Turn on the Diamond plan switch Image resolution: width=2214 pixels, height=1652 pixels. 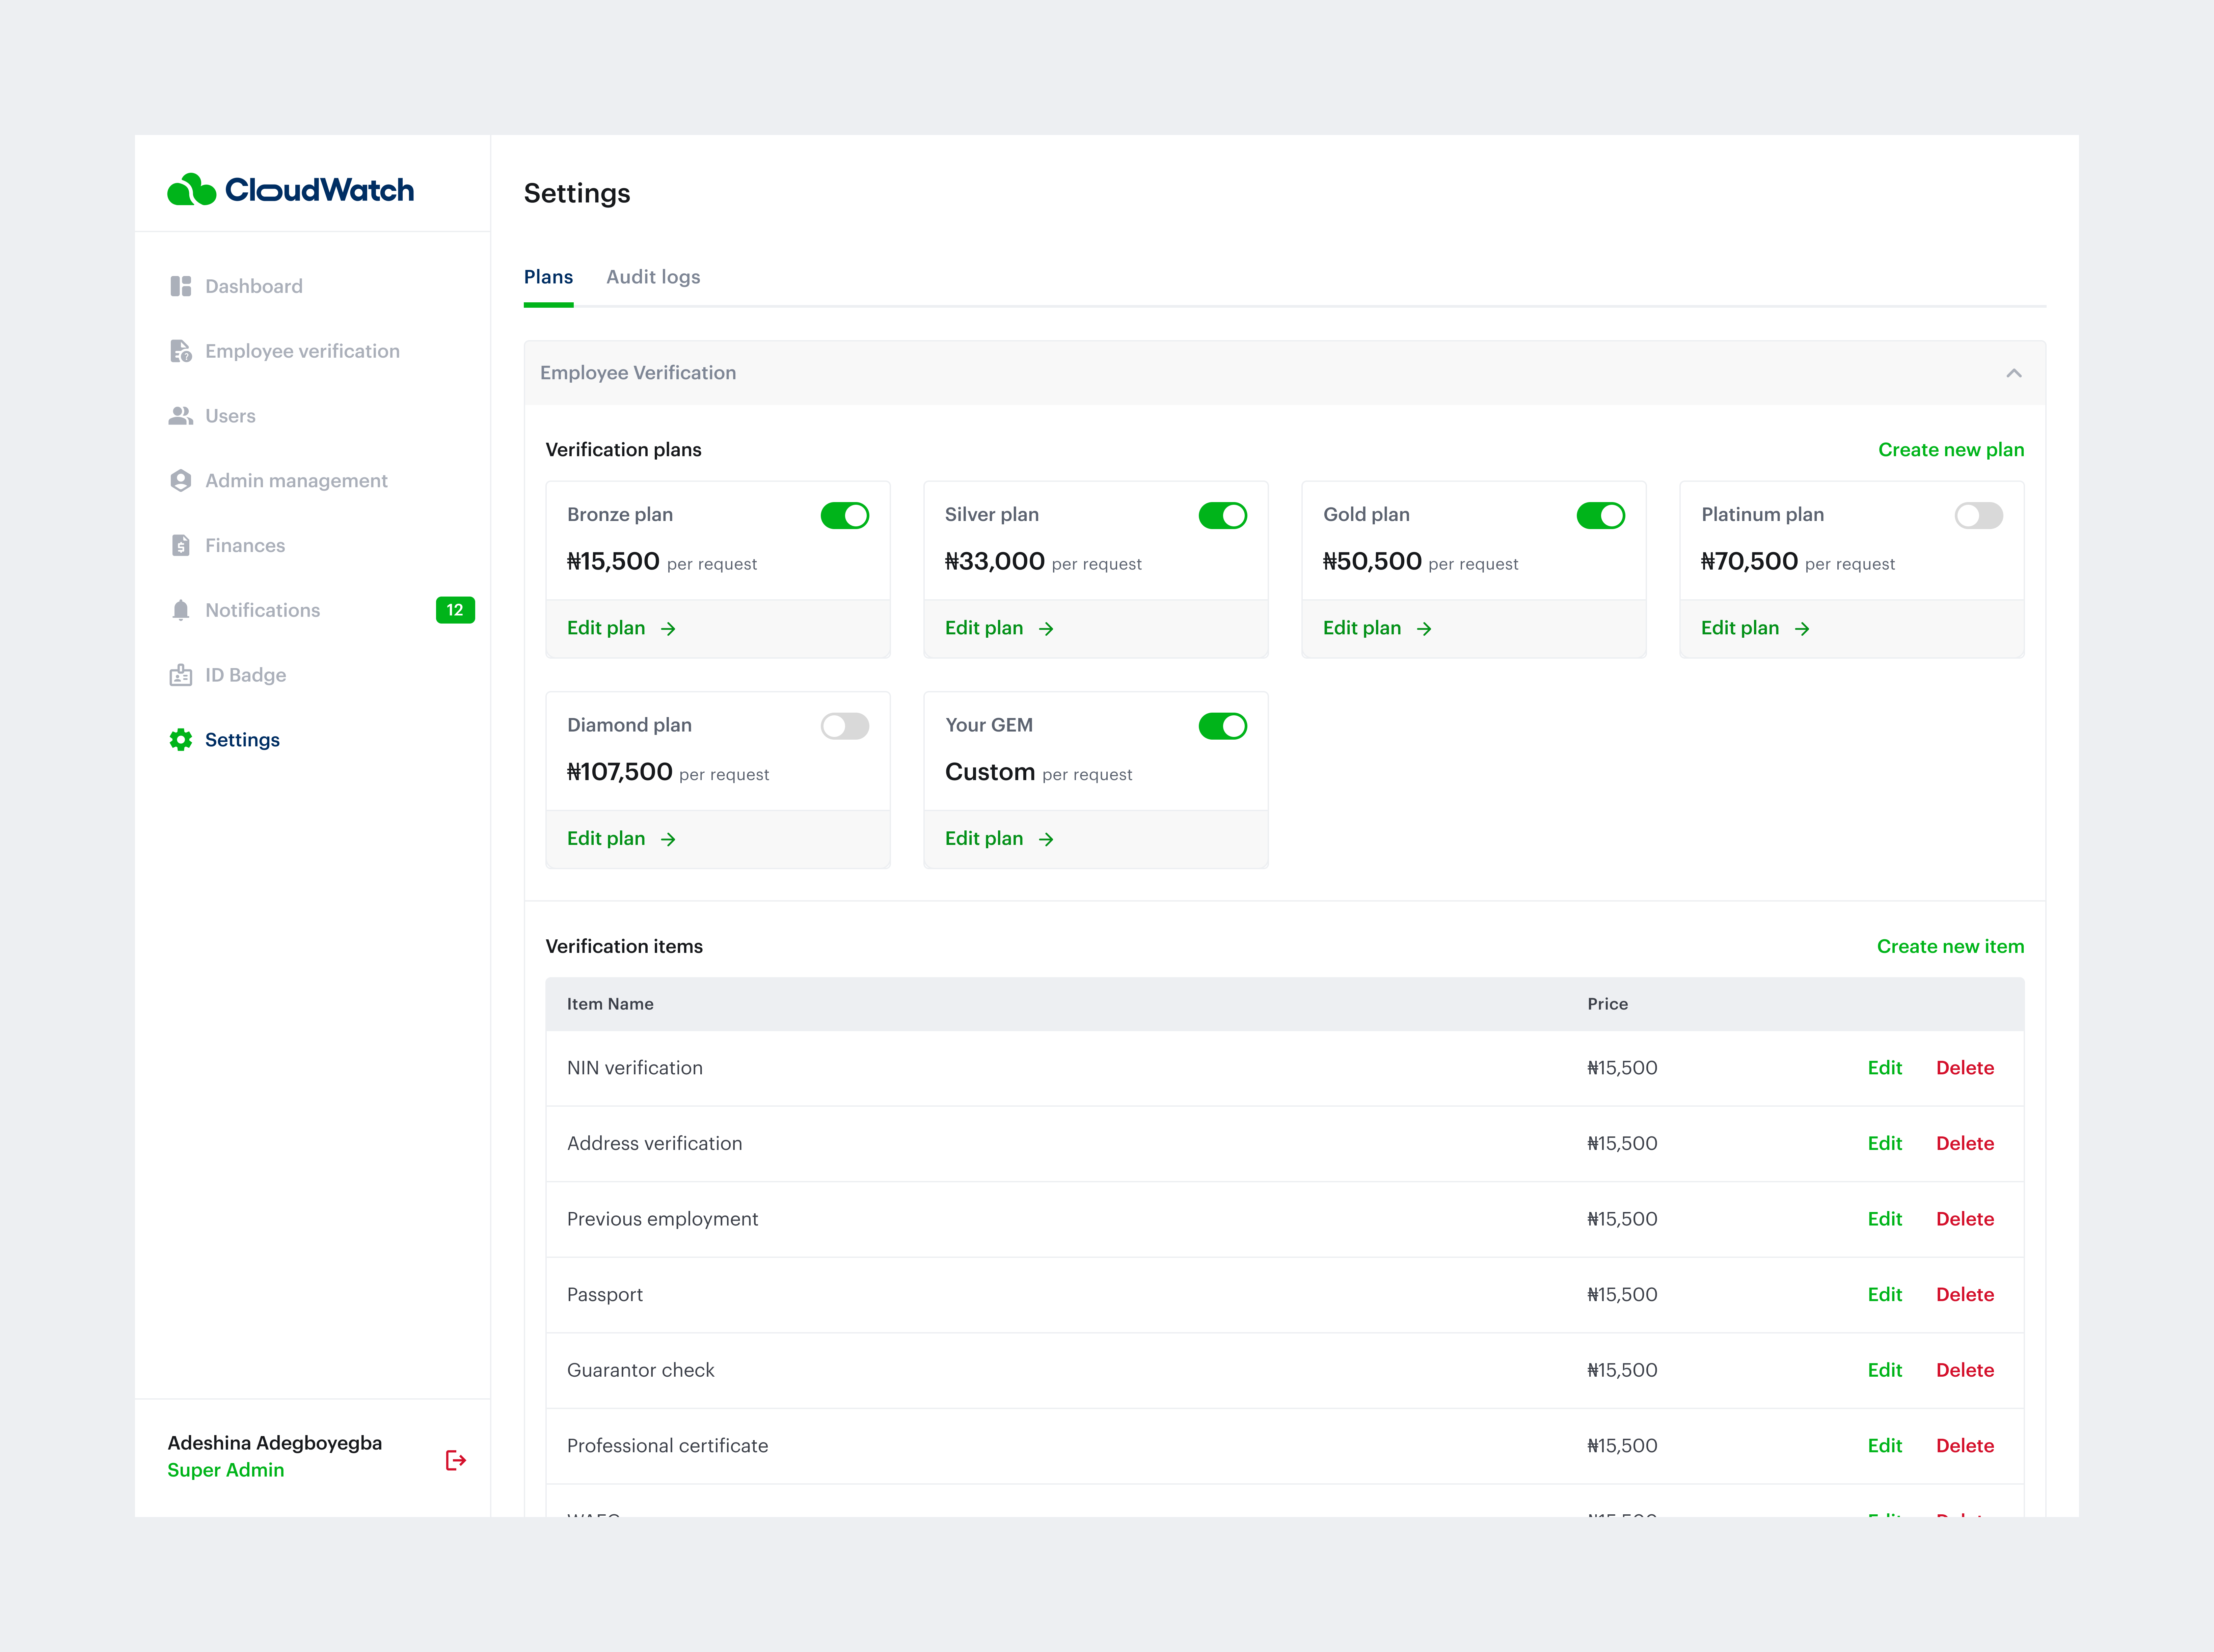(x=845, y=726)
